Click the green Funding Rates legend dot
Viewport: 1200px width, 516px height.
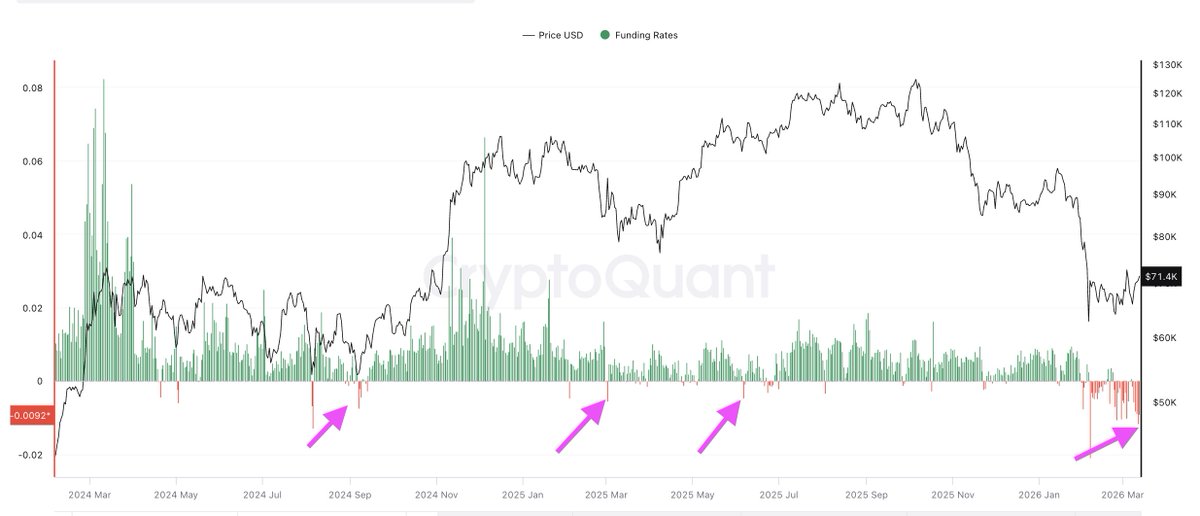(605, 35)
